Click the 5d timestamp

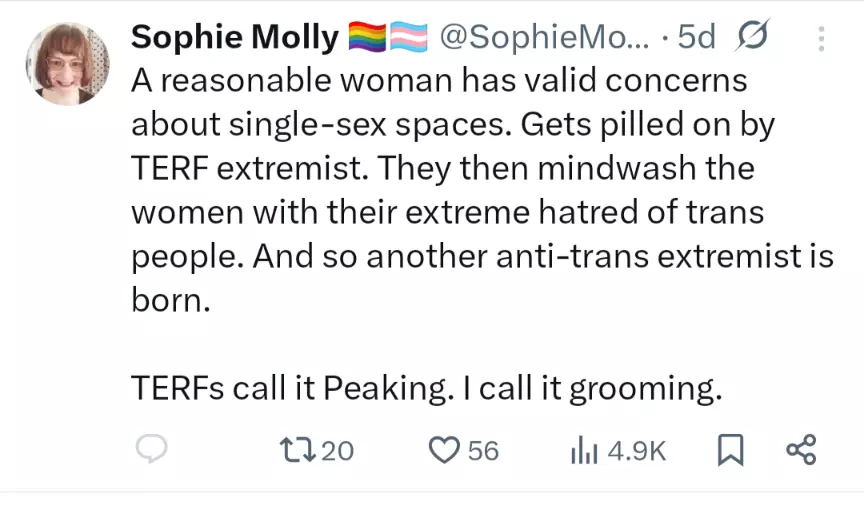[x=696, y=38]
